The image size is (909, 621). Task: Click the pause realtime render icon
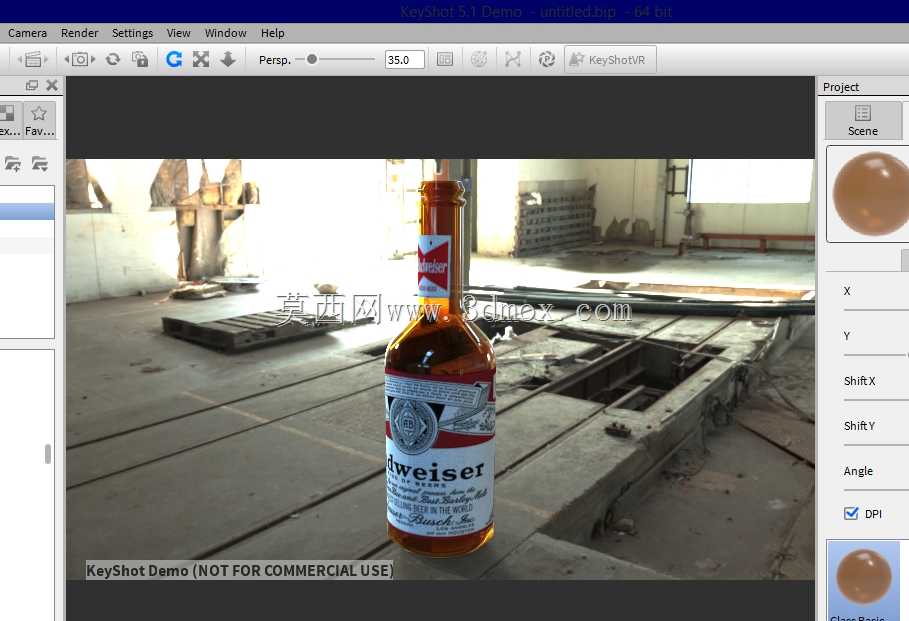[546, 59]
